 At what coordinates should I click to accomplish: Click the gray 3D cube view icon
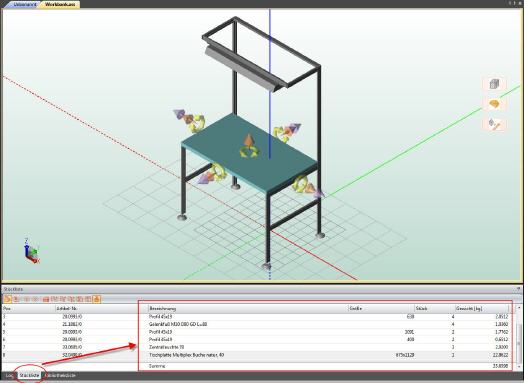click(494, 84)
